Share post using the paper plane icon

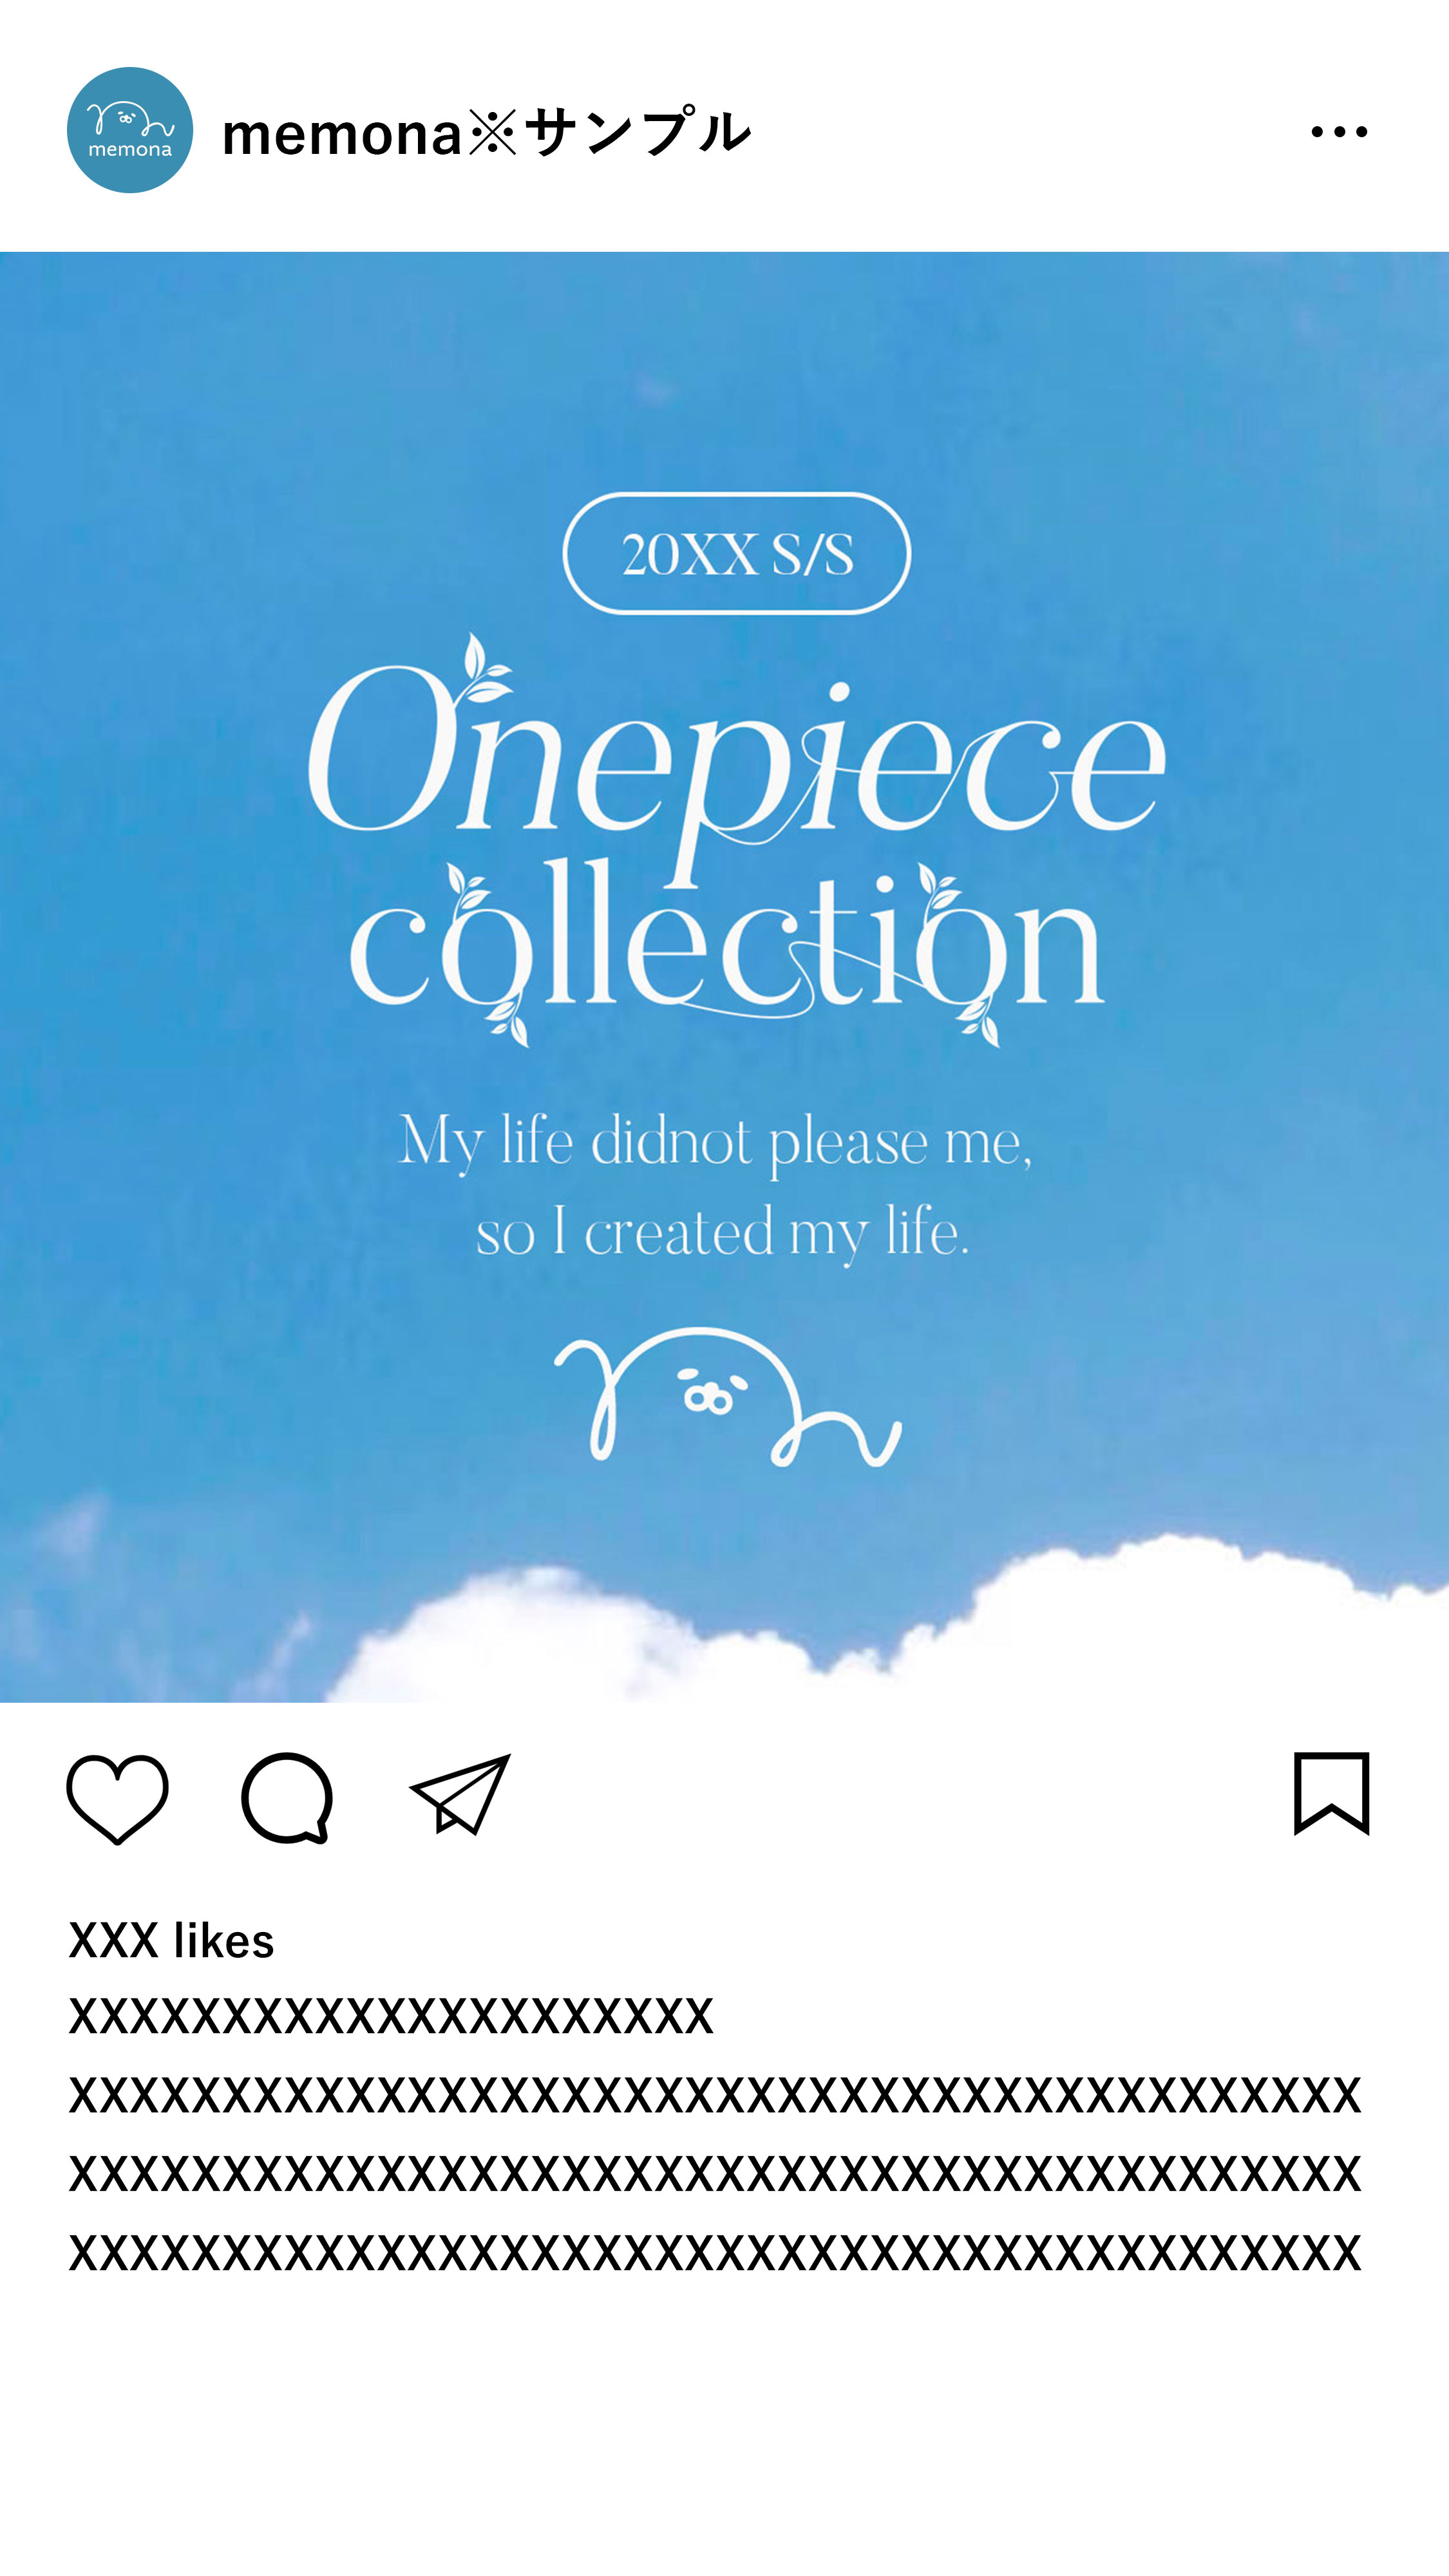(461, 1796)
